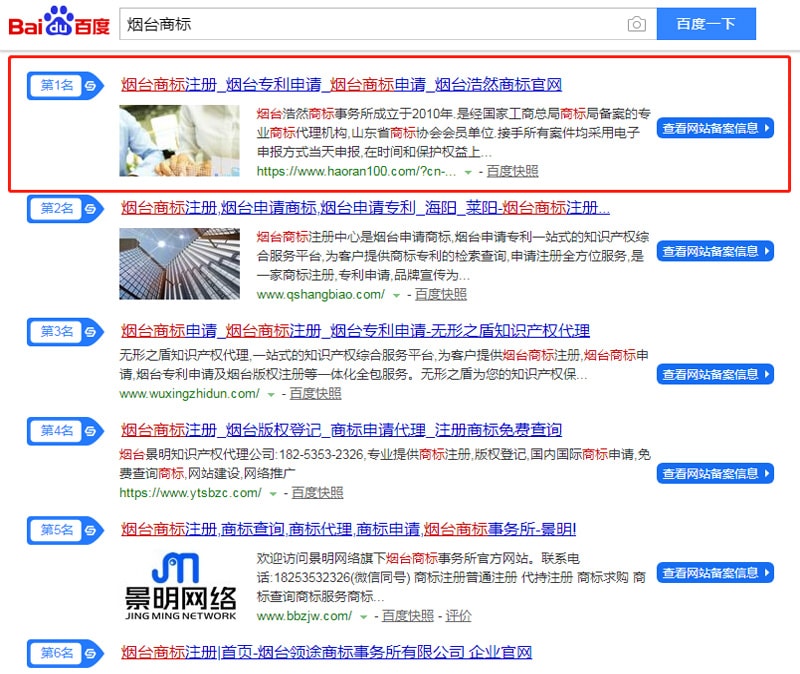The width and height of the screenshot is (800, 674).
Task: Click the 第3名 rank badge icon
Action: (x=65, y=332)
